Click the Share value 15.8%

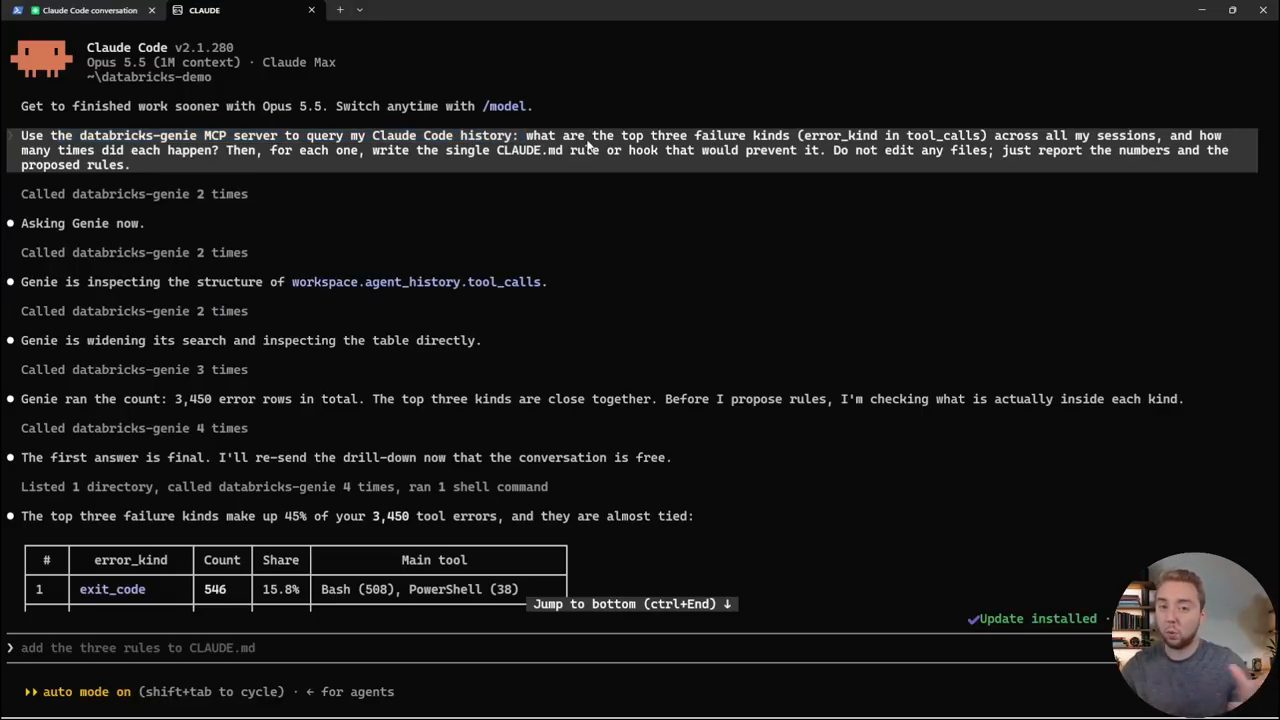click(281, 590)
